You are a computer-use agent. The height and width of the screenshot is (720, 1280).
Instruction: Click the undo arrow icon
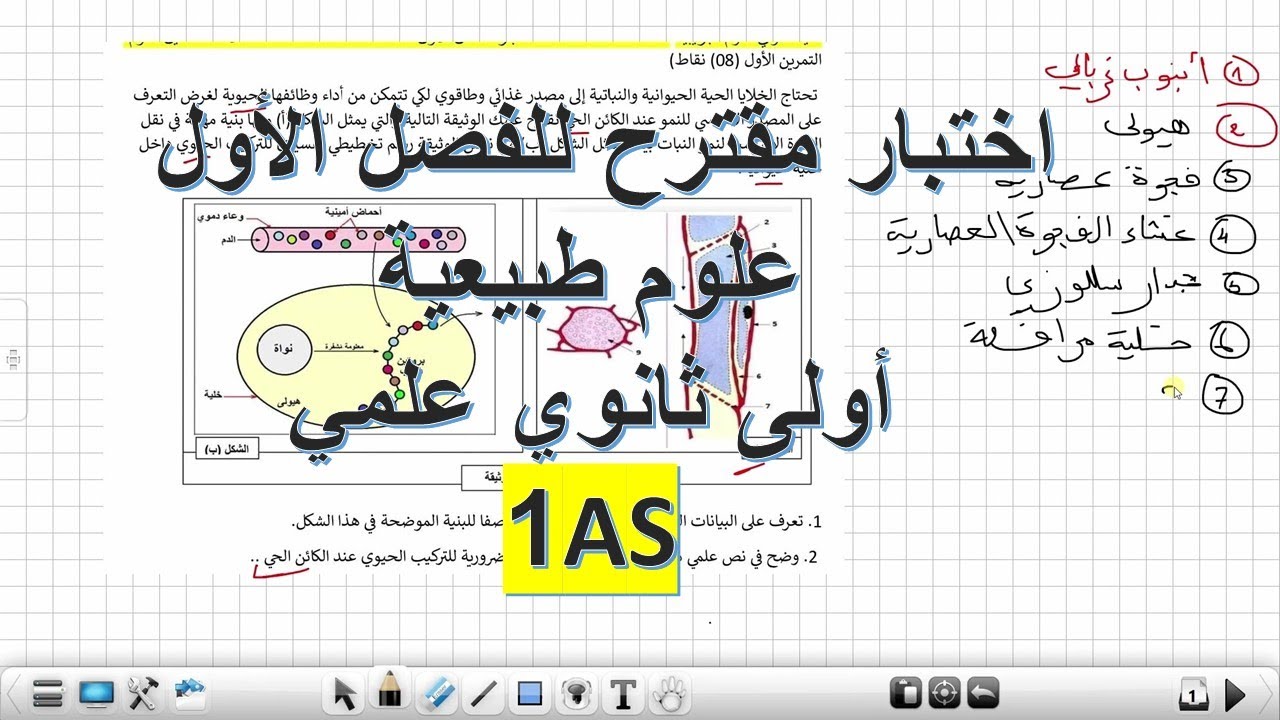[x=984, y=692]
